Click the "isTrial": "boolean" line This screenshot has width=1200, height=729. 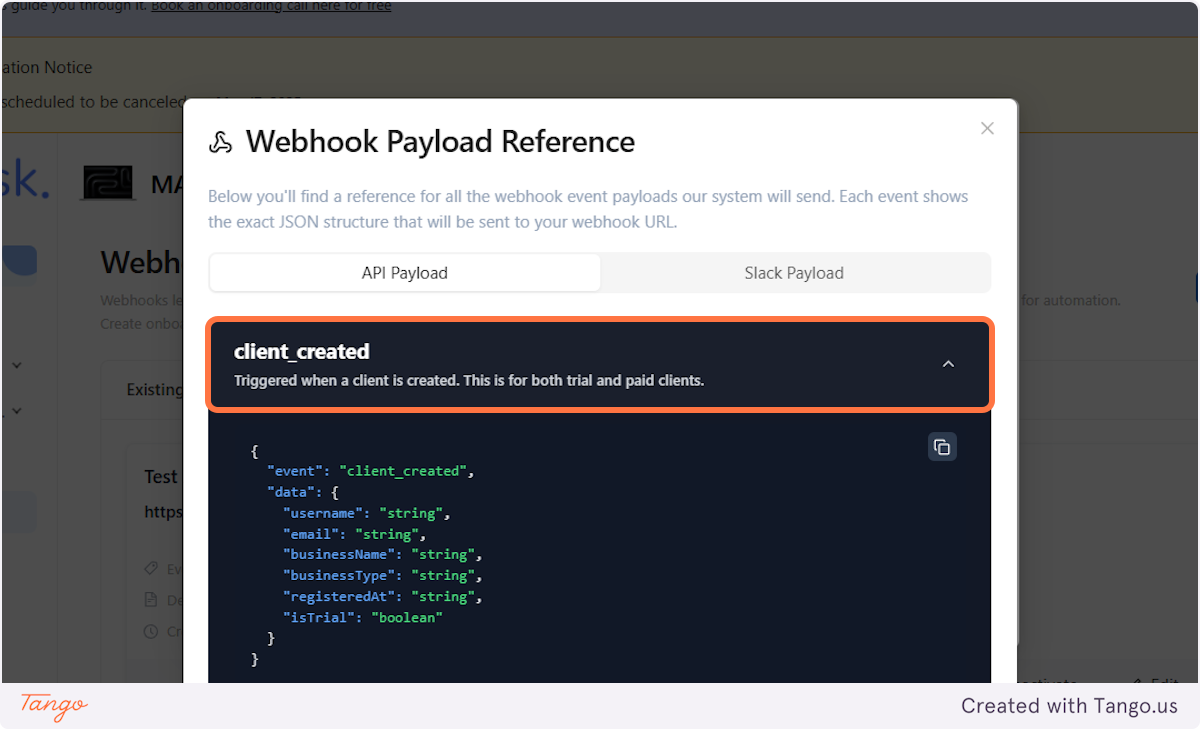(x=363, y=617)
